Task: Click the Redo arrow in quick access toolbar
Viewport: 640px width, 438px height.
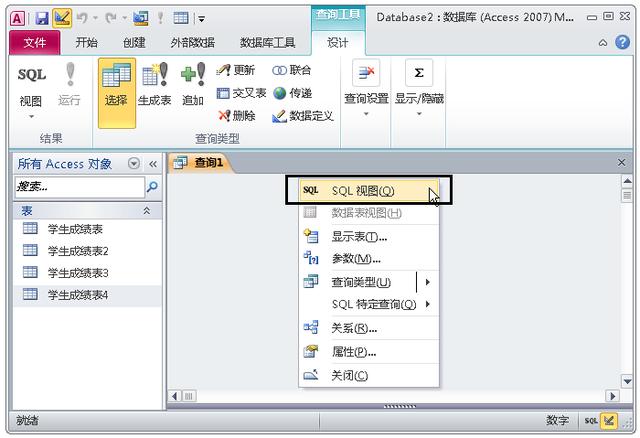Action: coord(111,18)
